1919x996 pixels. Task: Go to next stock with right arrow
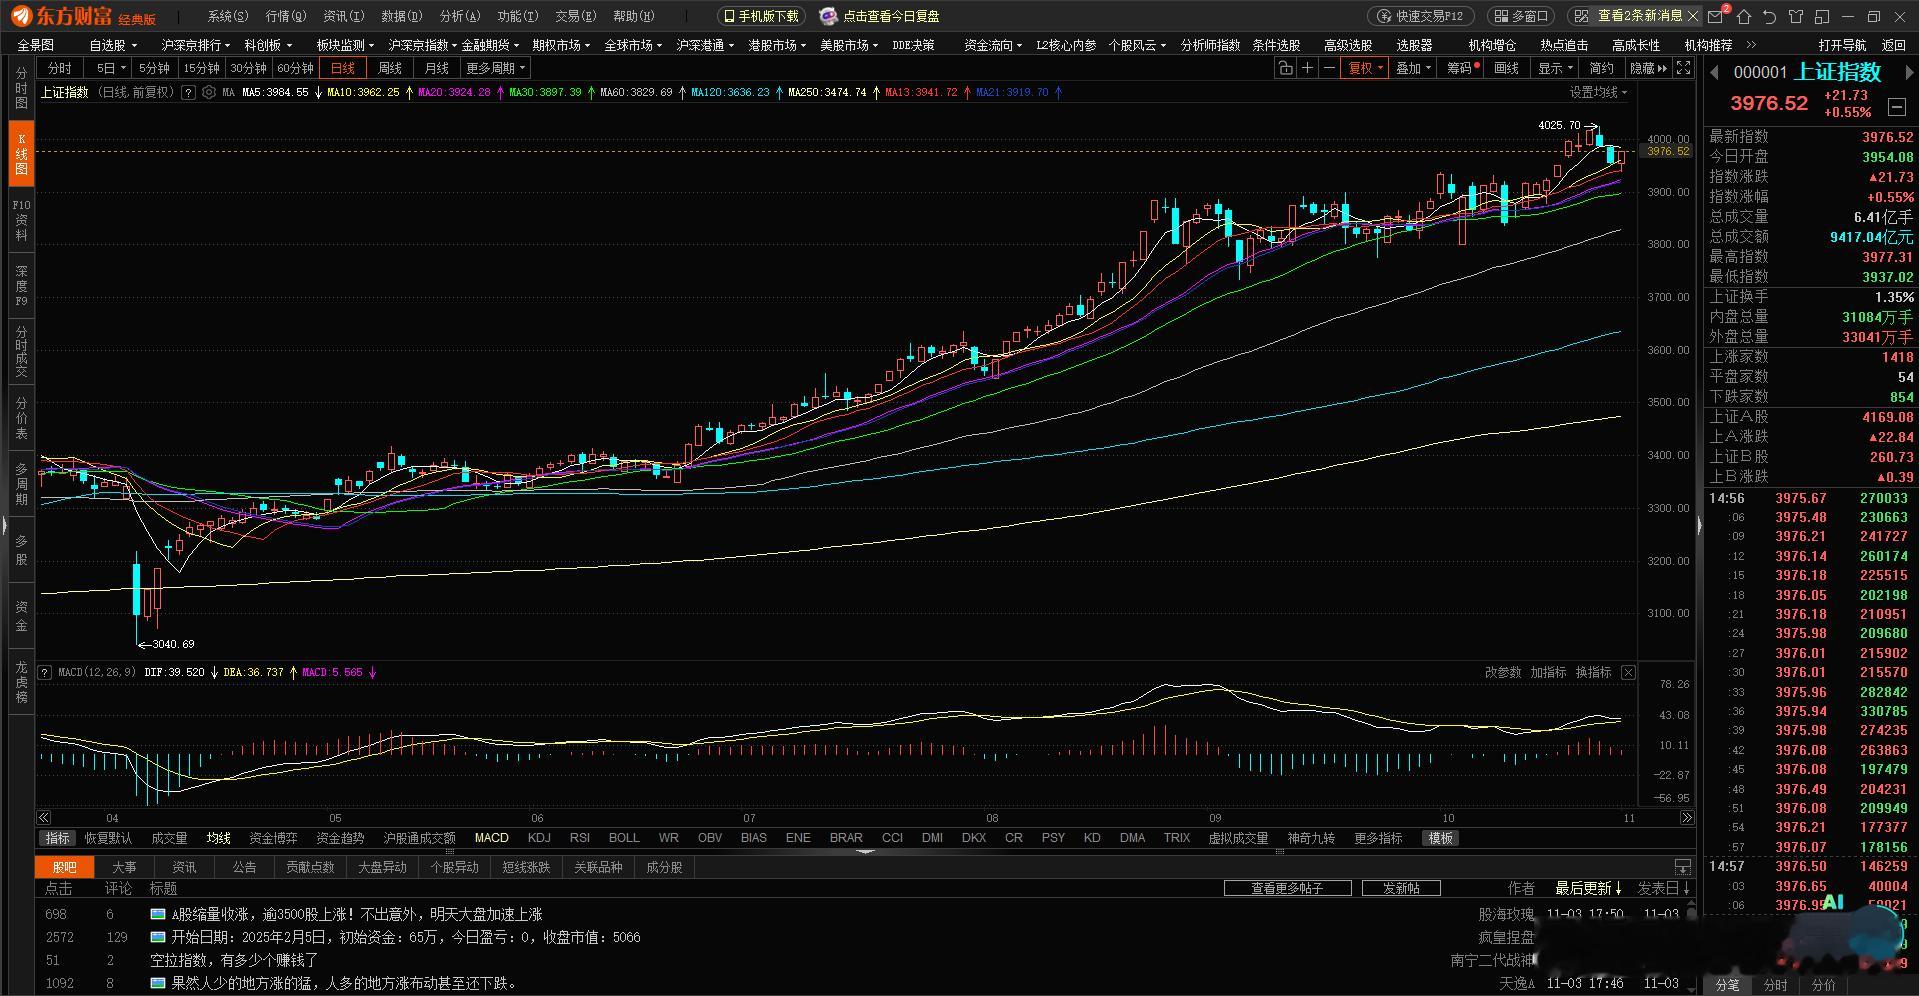[x=1908, y=72]
